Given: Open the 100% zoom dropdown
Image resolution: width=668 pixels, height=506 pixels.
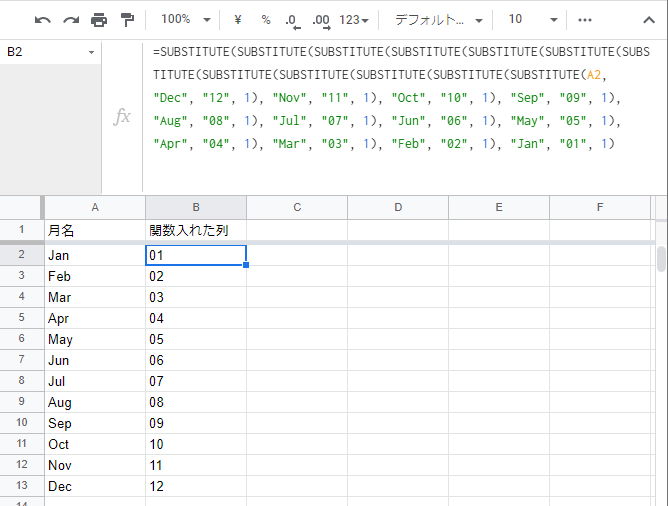Looking at the screenshot, I should point(186,19).
